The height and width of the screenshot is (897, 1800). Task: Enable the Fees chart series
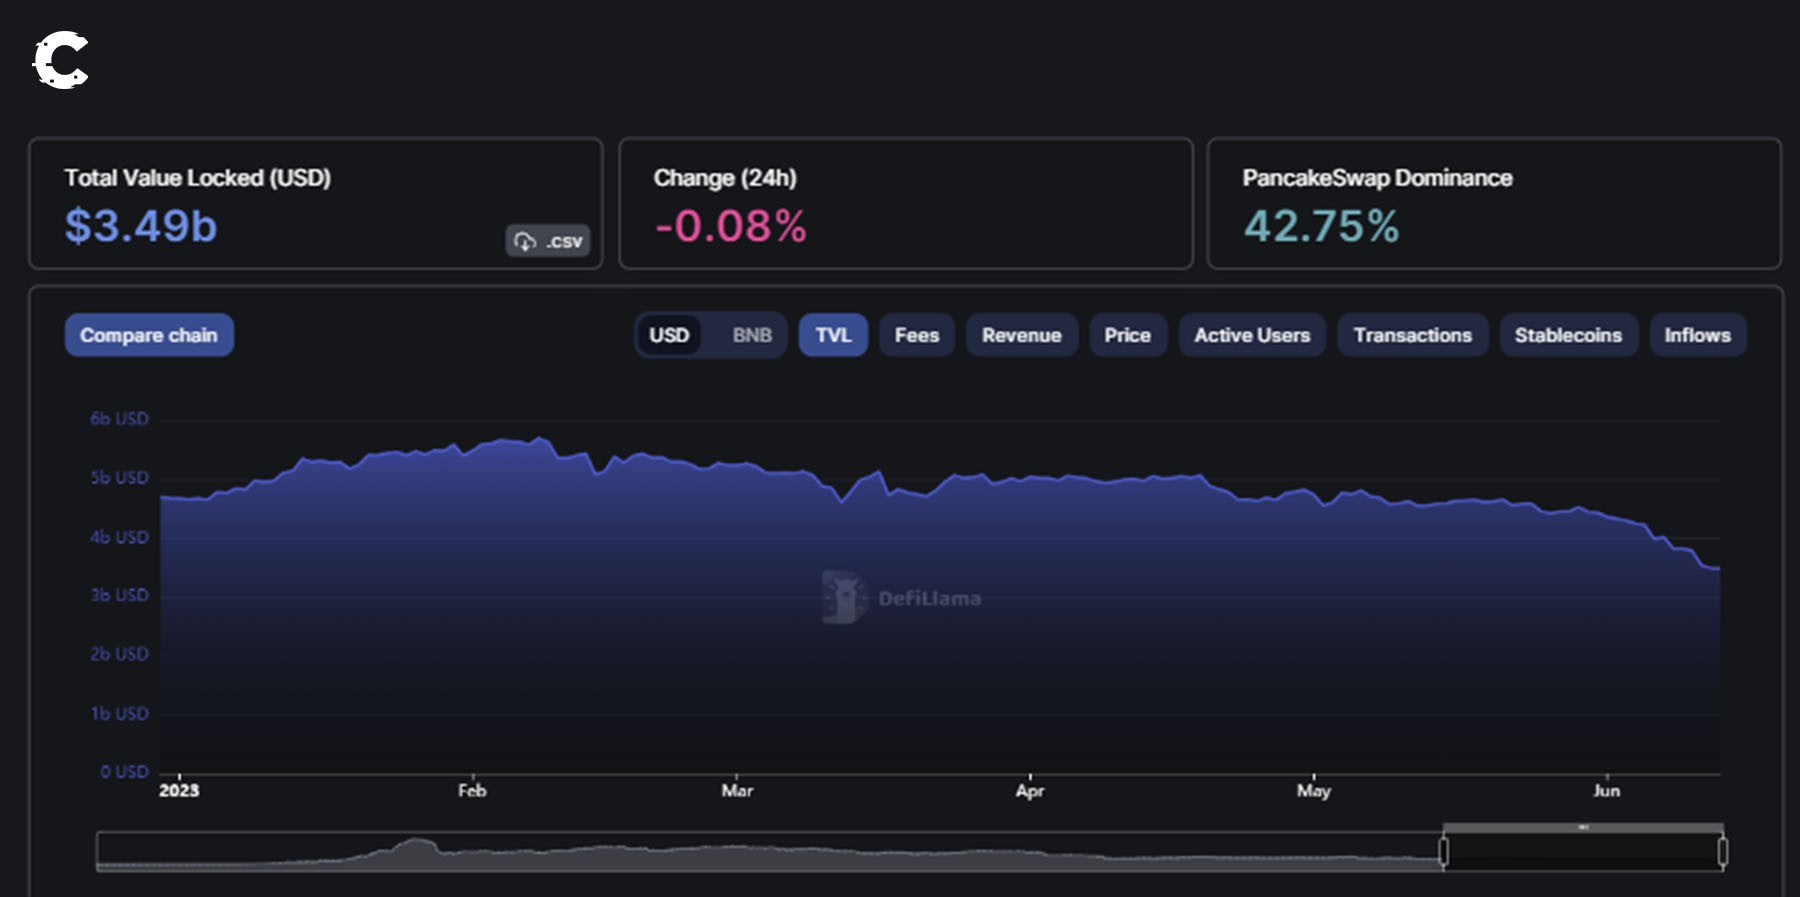(x=916, y=335)
